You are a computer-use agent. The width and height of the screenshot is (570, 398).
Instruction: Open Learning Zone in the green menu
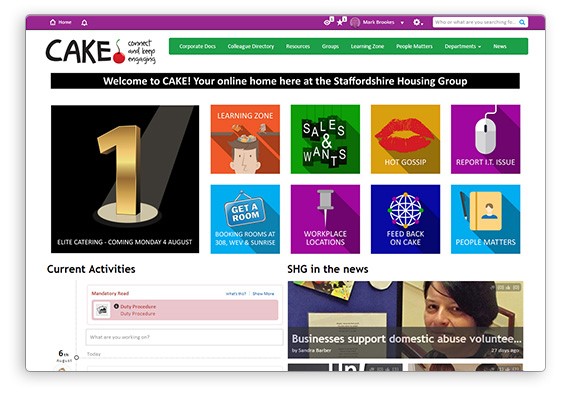367,46
